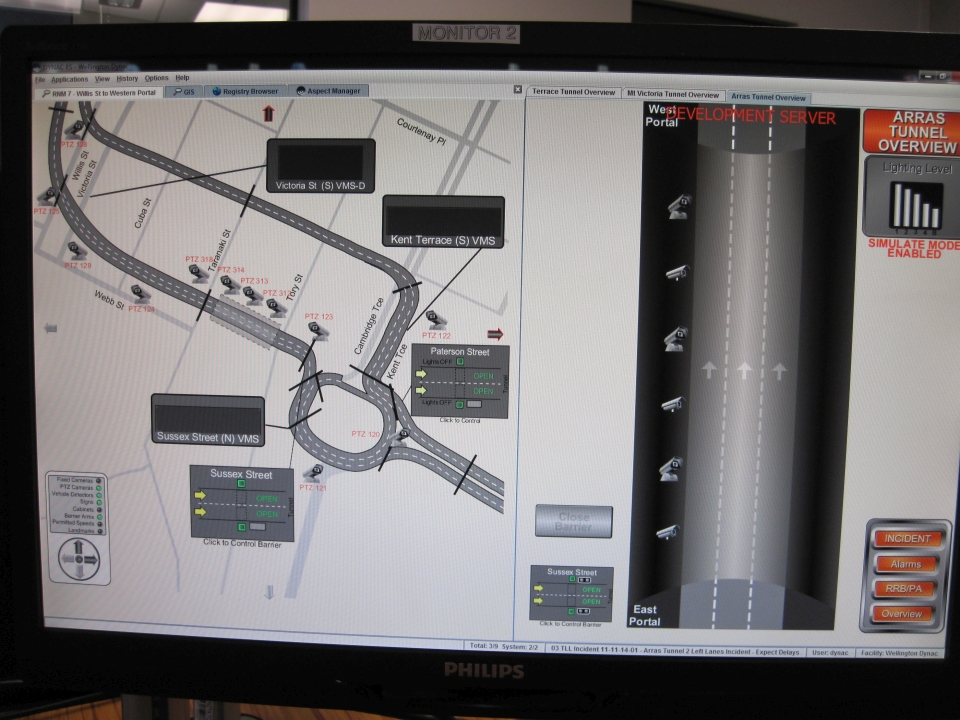Open the Applications menu
The height and width of the screenshot is (720, 960).
[69, 79]
